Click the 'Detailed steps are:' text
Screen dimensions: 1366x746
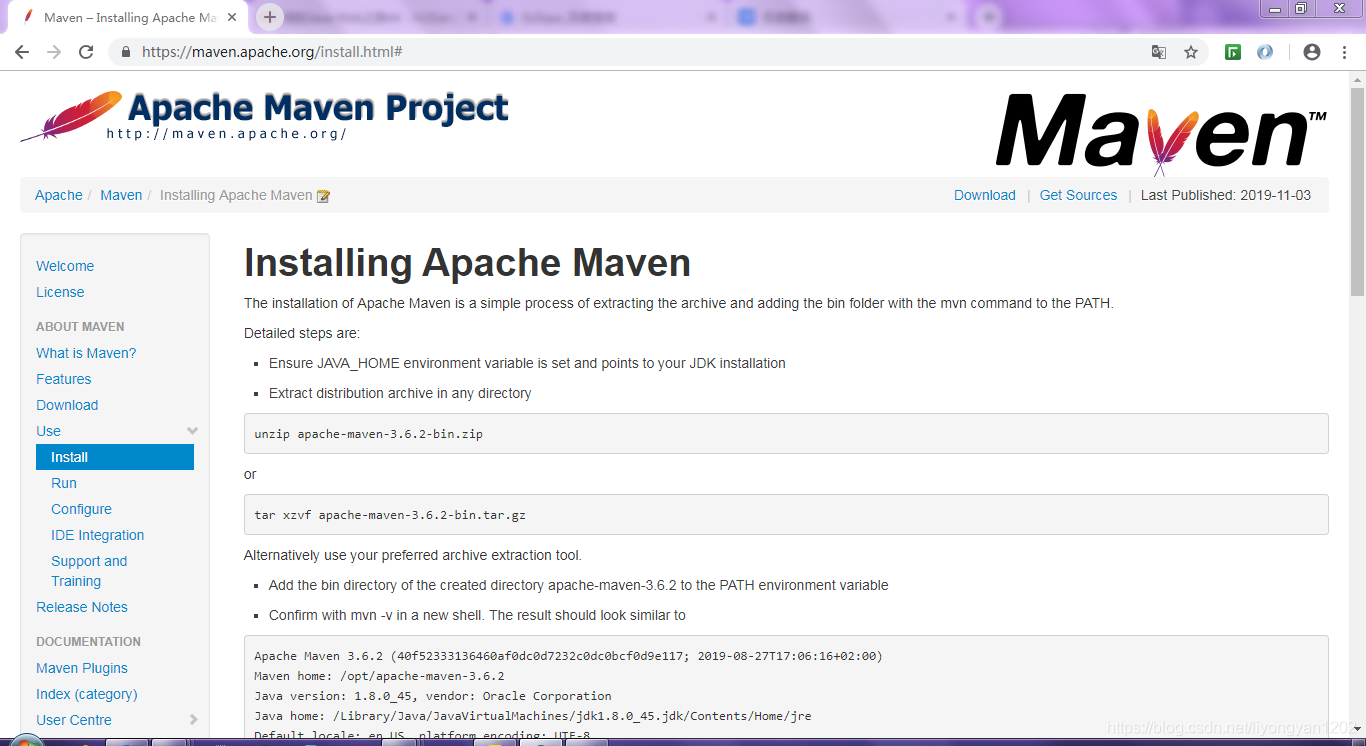(x=302, y=333)
